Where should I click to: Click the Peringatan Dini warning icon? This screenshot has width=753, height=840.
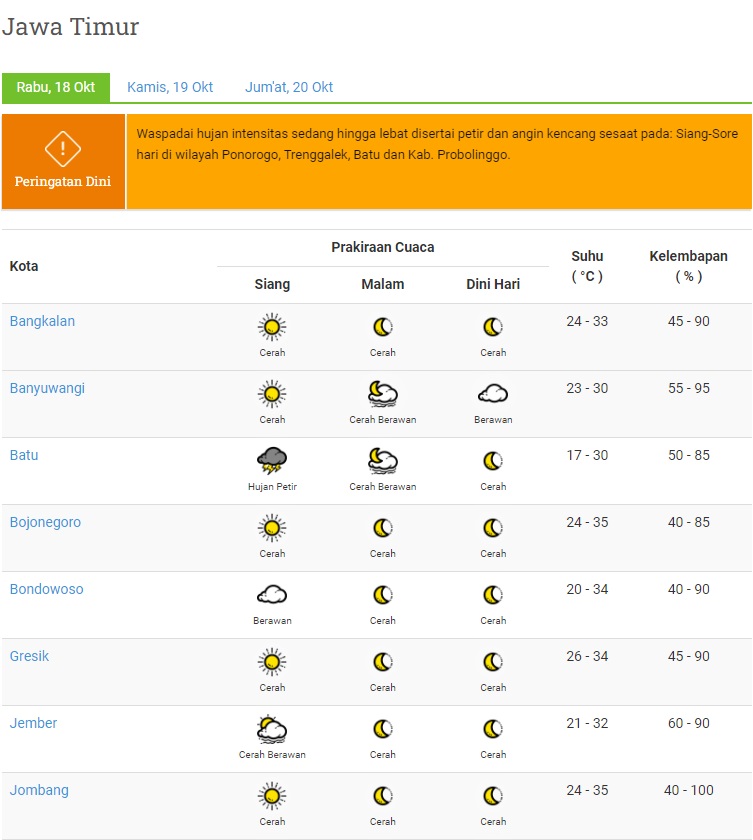(62, 149)
